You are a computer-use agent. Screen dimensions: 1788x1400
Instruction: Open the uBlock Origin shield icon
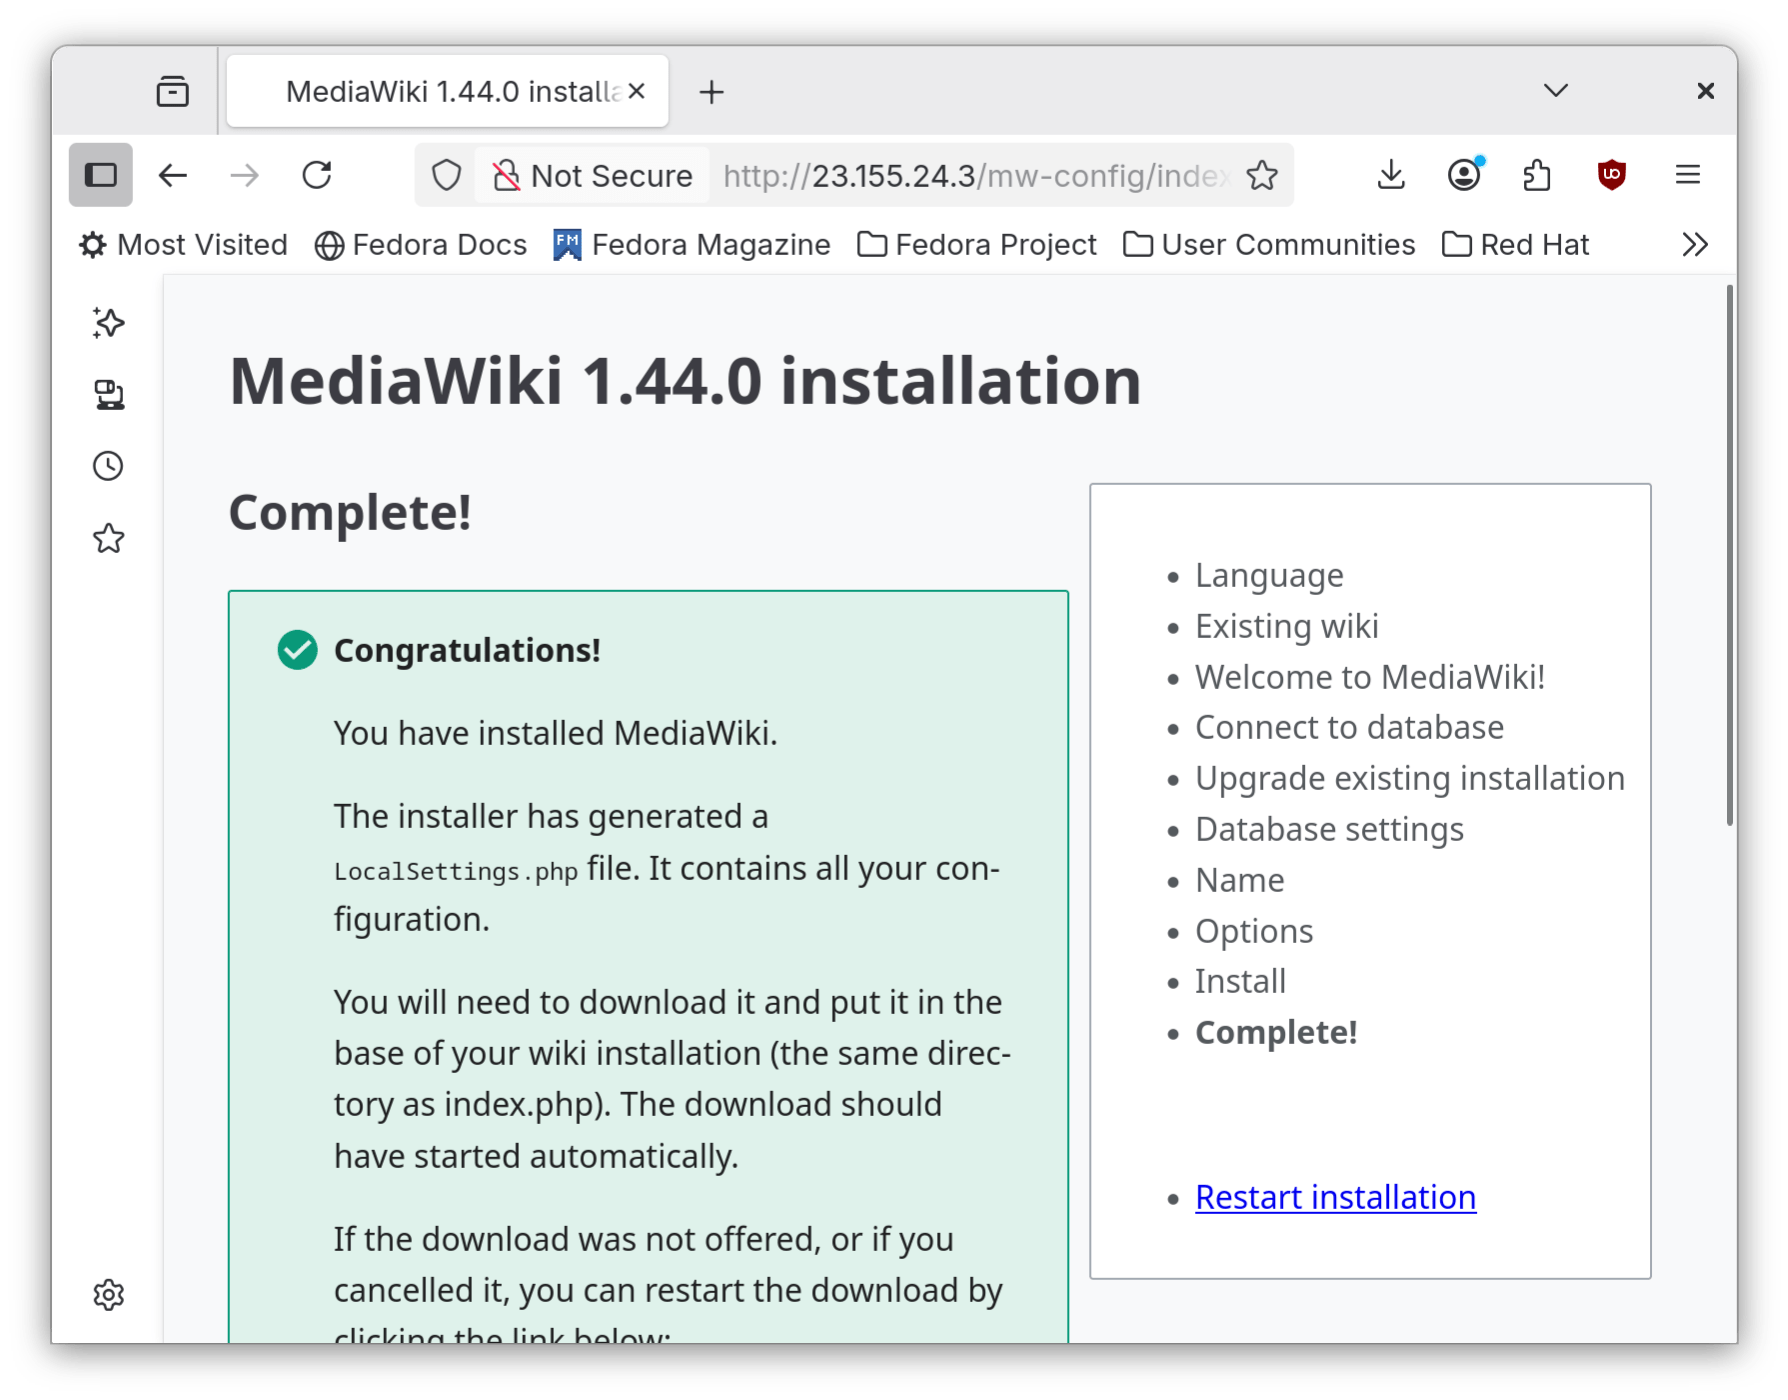click(1612, 175)
